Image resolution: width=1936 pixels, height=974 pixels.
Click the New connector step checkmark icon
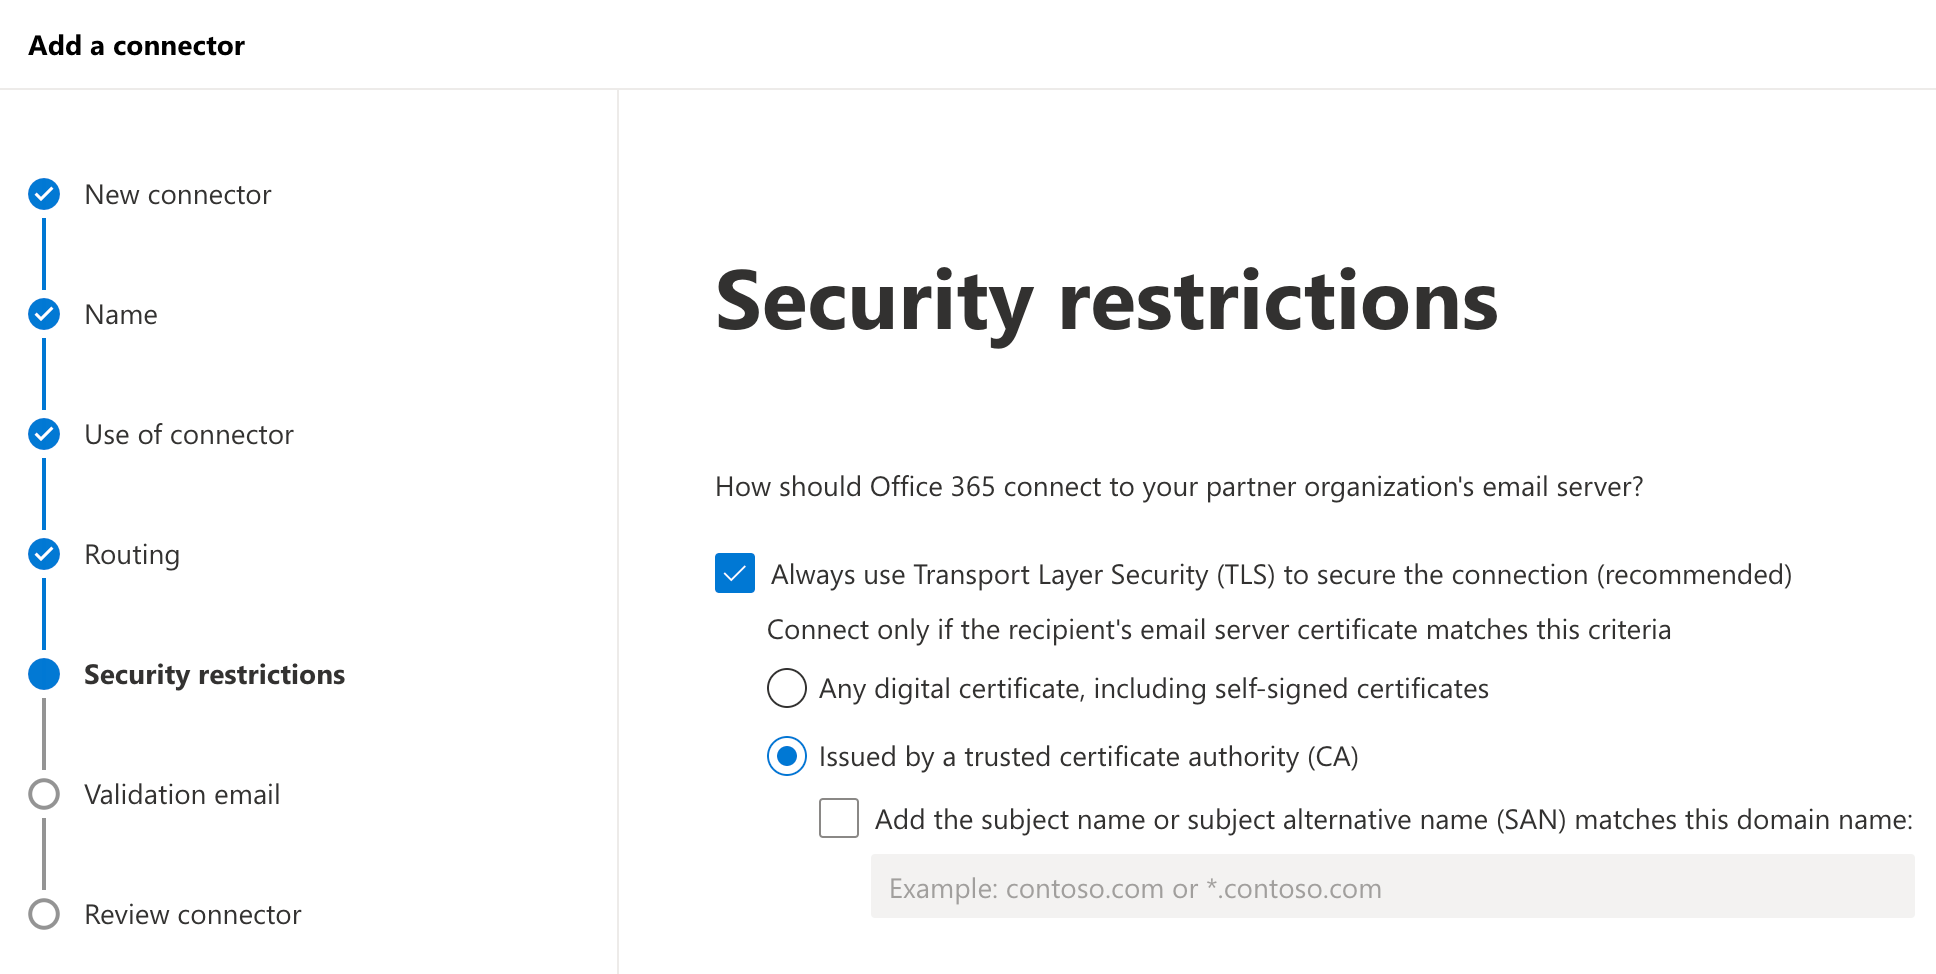click(44, 194)
